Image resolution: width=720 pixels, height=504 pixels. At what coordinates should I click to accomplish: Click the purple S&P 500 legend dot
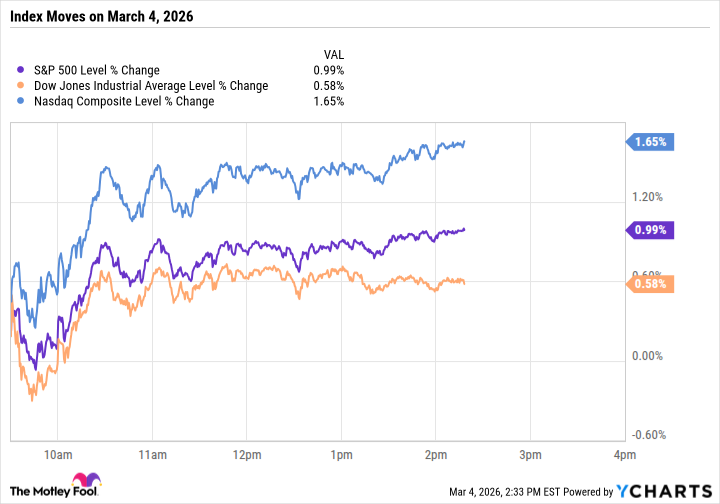23,70
